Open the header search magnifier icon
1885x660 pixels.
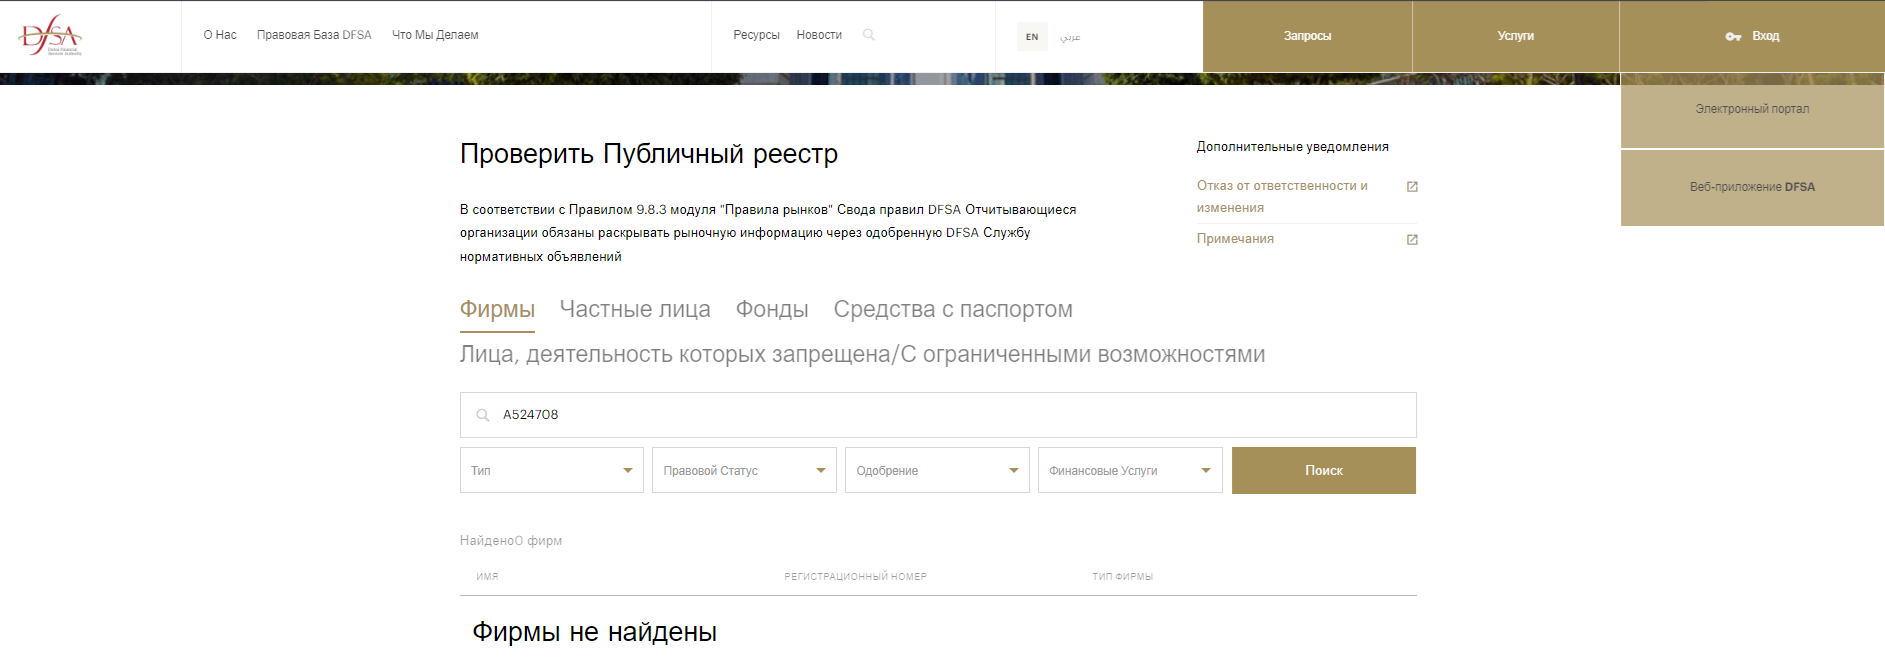pos(869,35)
